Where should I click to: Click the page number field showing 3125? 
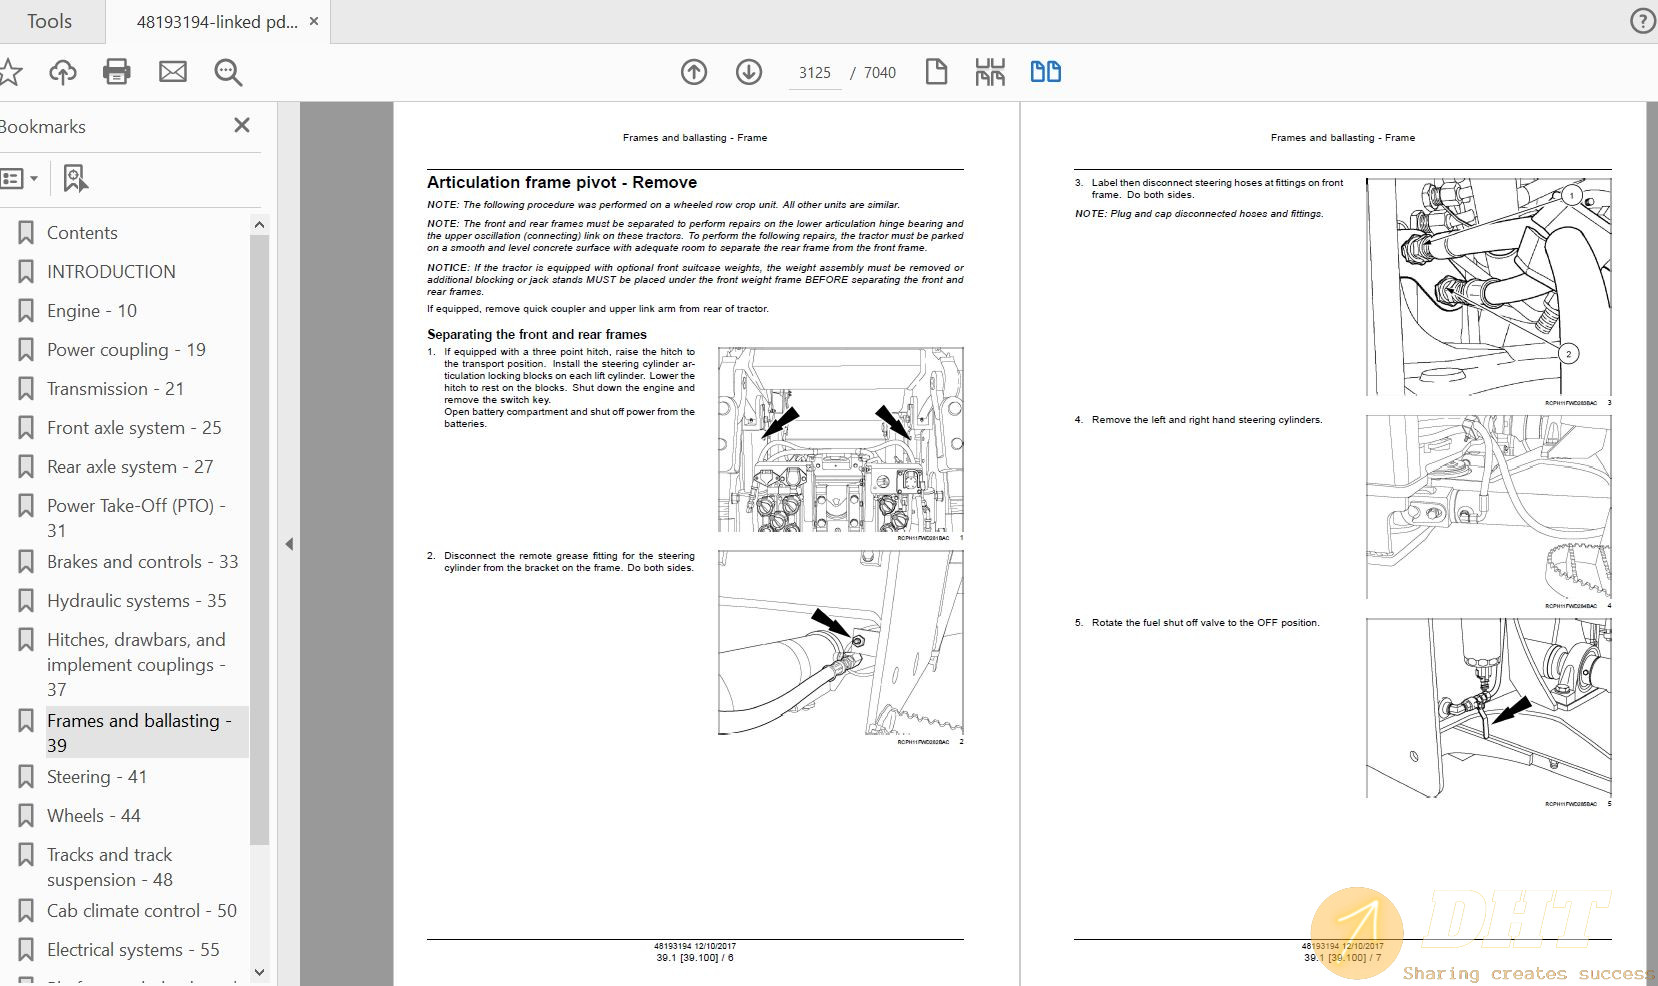pyautogui.click(x=815, y=73)
